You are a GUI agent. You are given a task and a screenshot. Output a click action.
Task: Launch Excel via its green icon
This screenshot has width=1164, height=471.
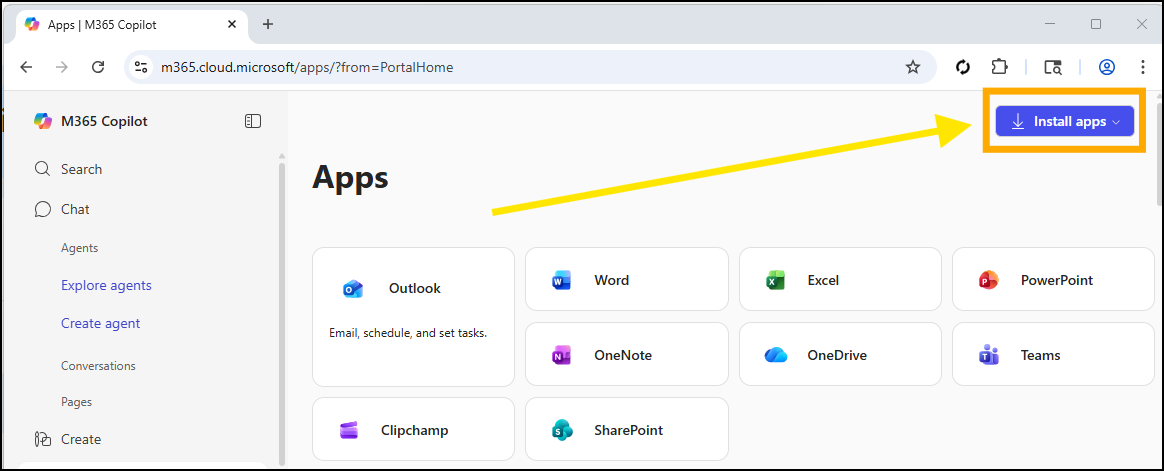(x=775, y=281)
